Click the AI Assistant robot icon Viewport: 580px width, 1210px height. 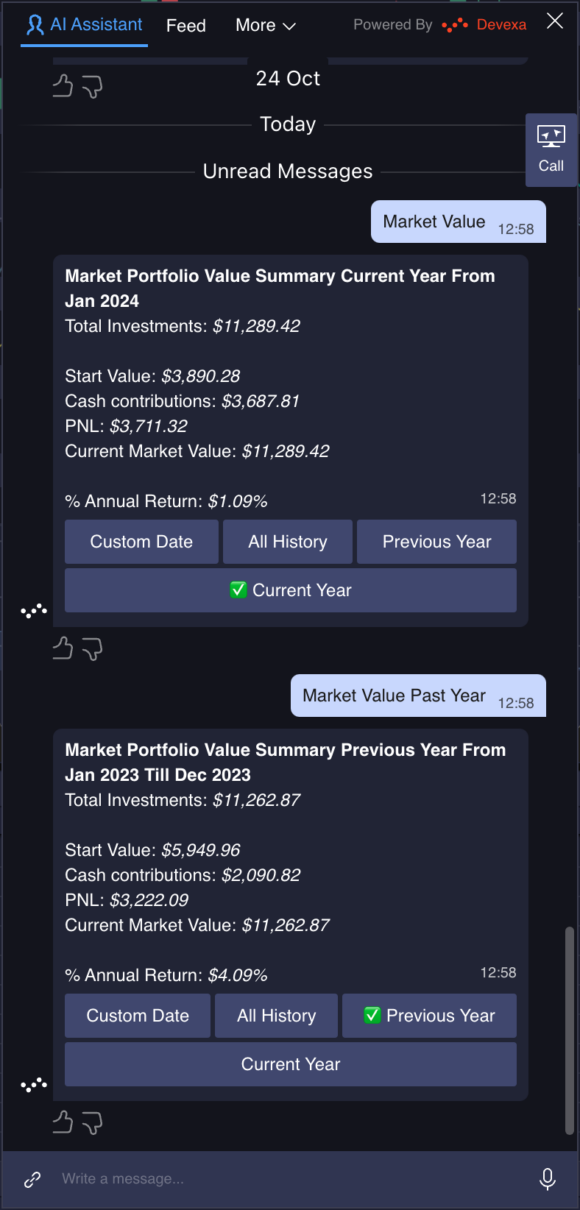coord(34,24)
